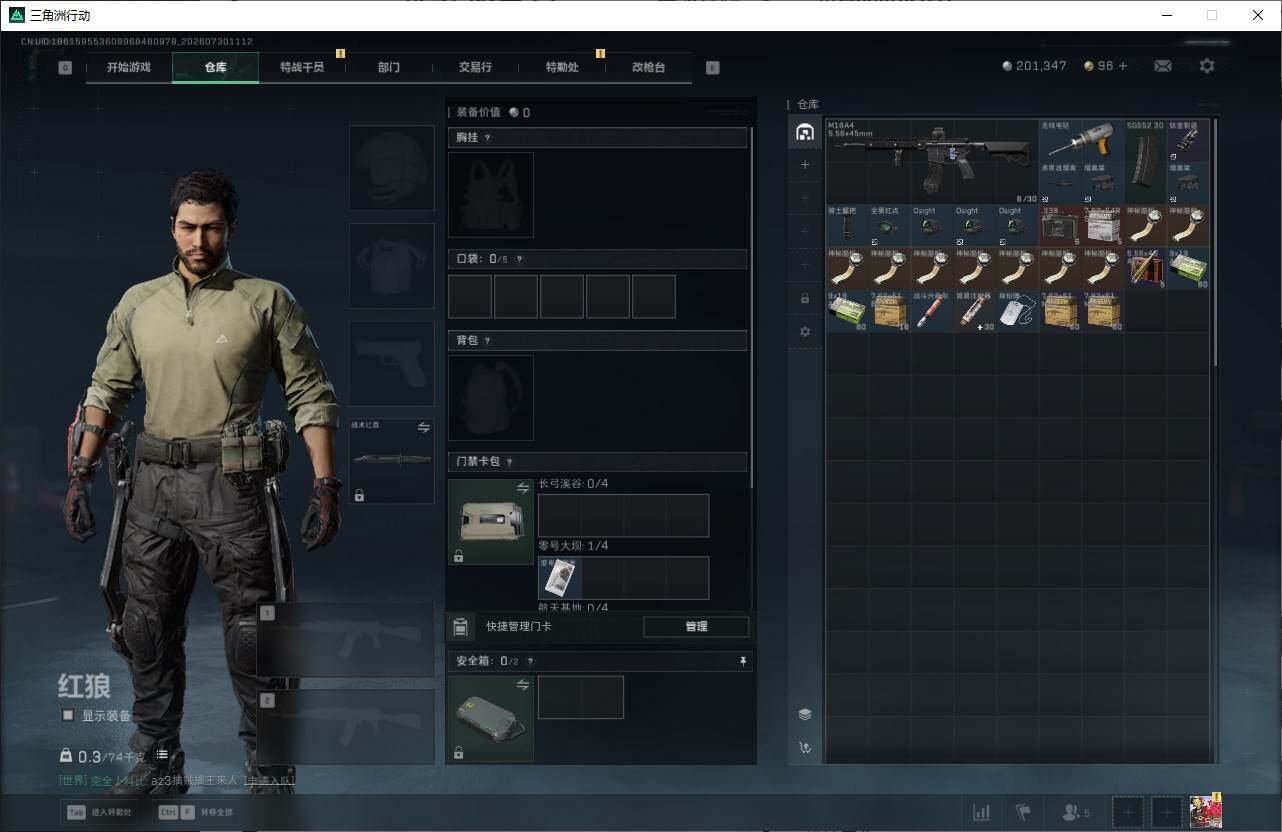Click the 201,347 currency balance
This screenshot has height=832, width=1282.
1034,66
